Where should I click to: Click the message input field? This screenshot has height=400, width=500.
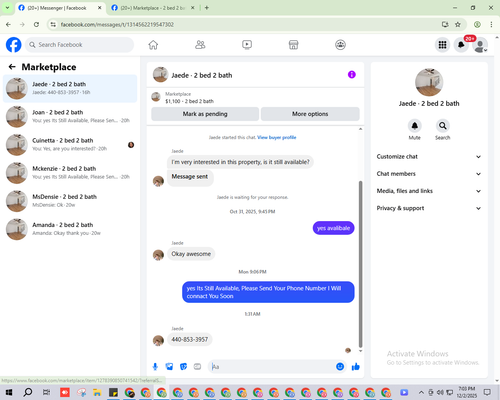pyautogui.click(x=273, y=367)
